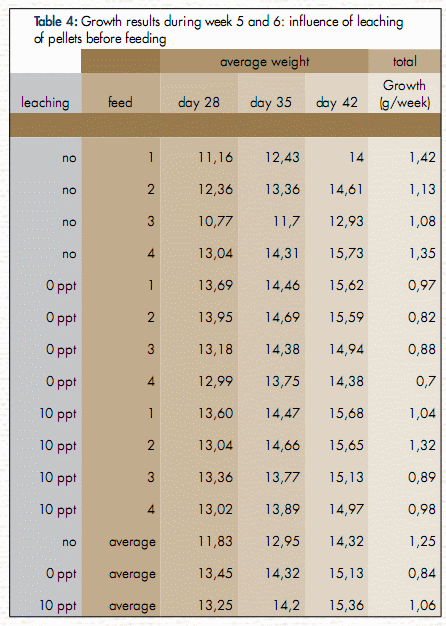Click the growth value 1,42
Image resolution: width=446 pixels, height=626 pixels.
[422, 157]
